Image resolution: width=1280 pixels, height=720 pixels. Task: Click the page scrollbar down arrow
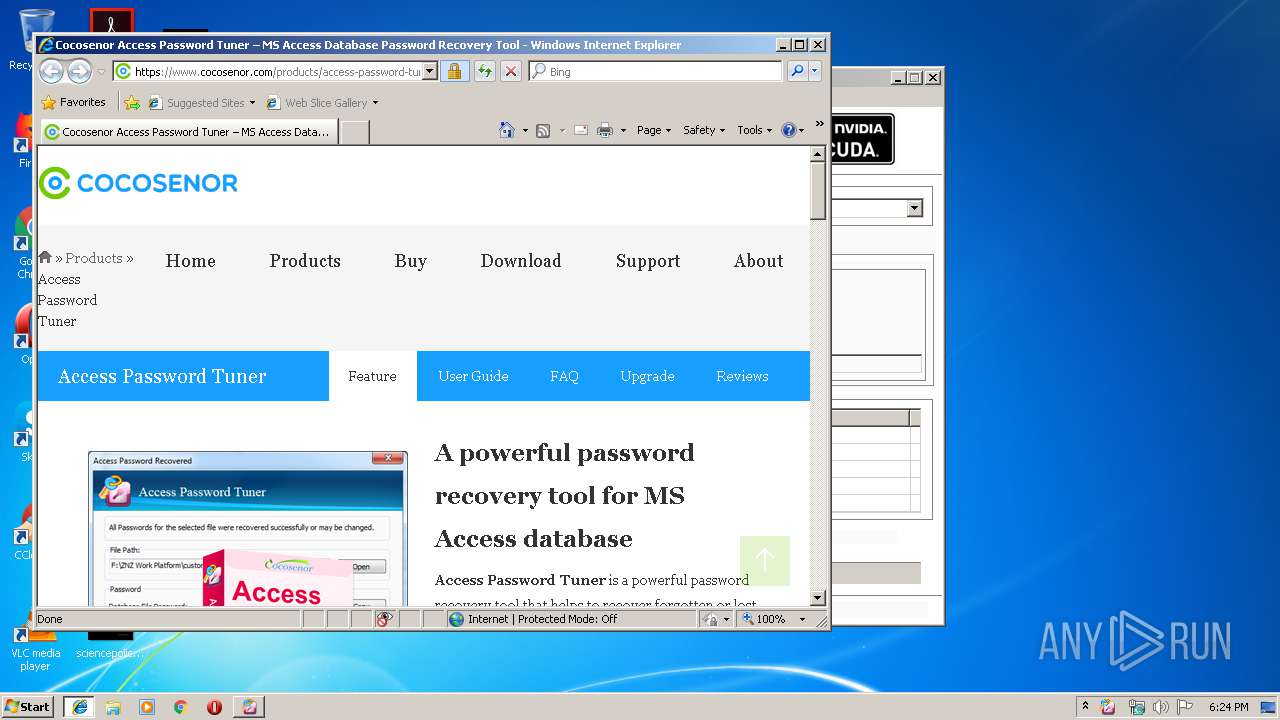pos(818,598)
